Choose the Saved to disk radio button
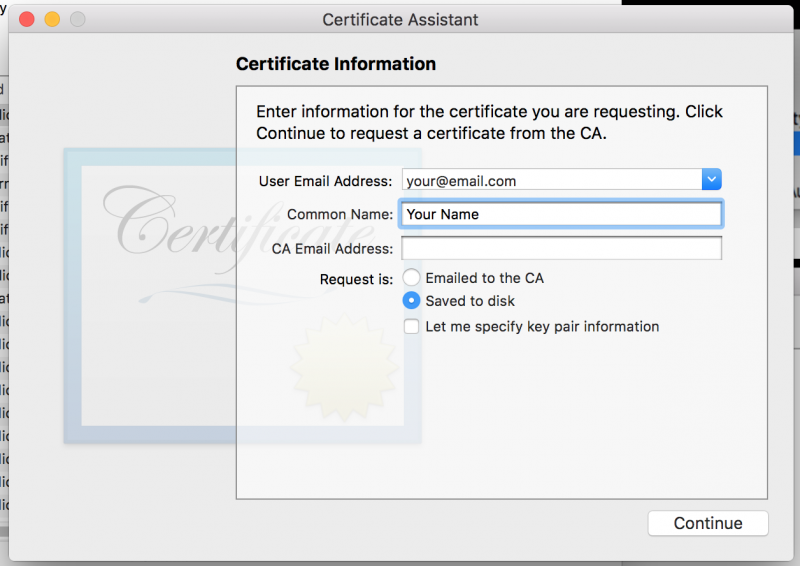Viewport: 800px width, 566px height. (x=411, y=301)
